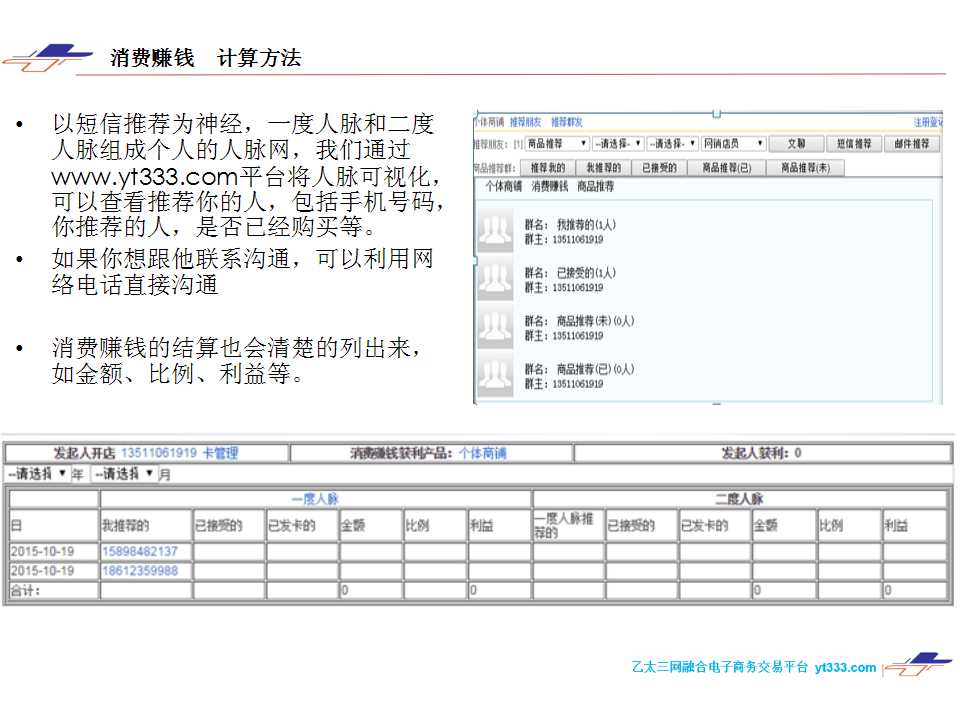Click the 一度人脉推荐的 column header
Viewport: 960px width, 720px height.
[567, 525]
